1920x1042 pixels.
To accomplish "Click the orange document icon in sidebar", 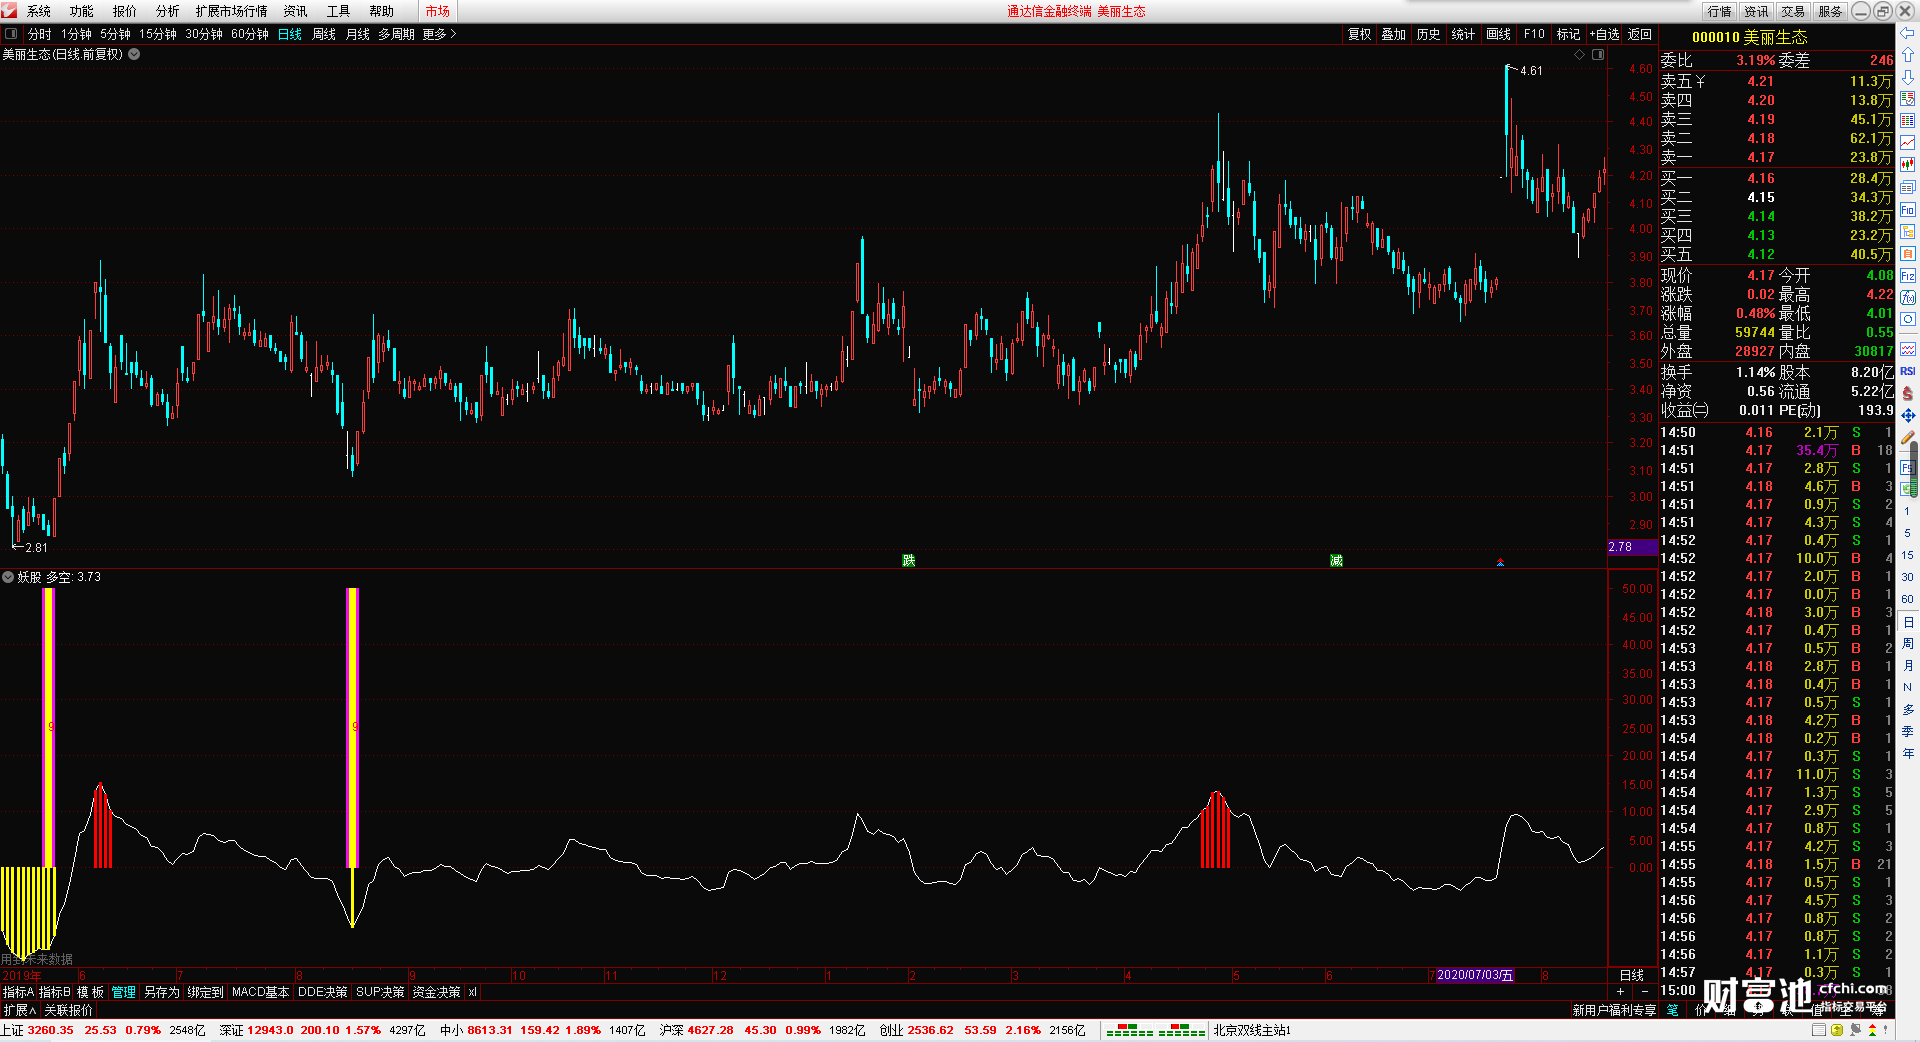I will coord(1908,253).
